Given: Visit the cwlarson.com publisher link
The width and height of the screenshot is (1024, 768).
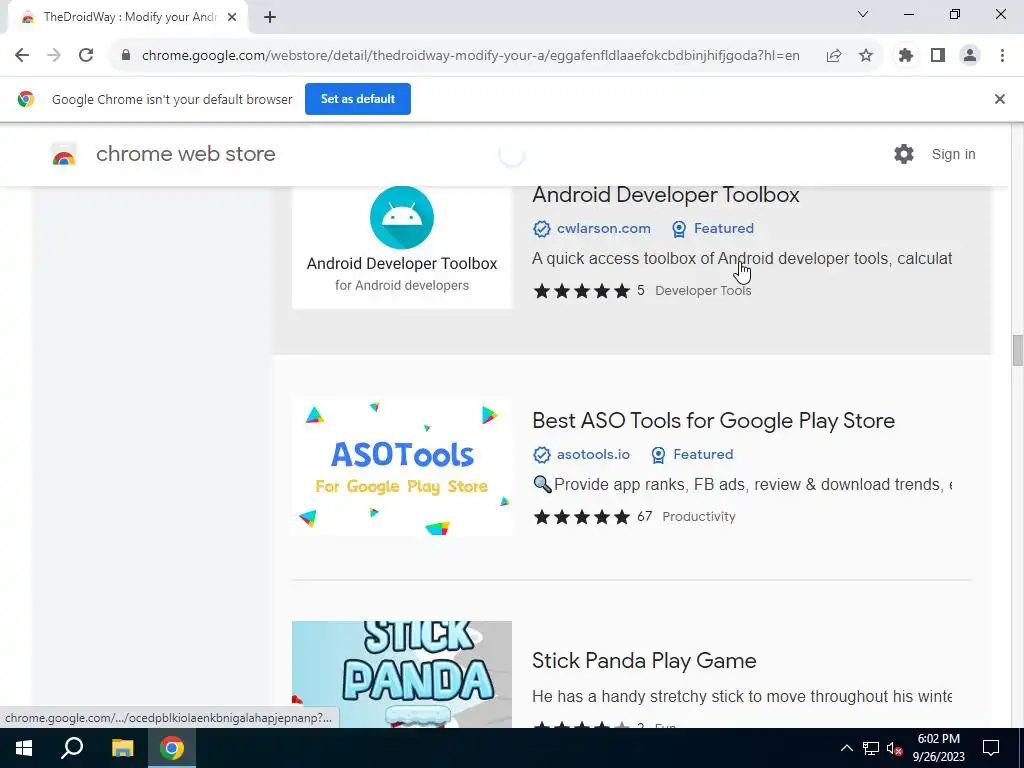Looking at the screenshot, I should coord(603,229).
